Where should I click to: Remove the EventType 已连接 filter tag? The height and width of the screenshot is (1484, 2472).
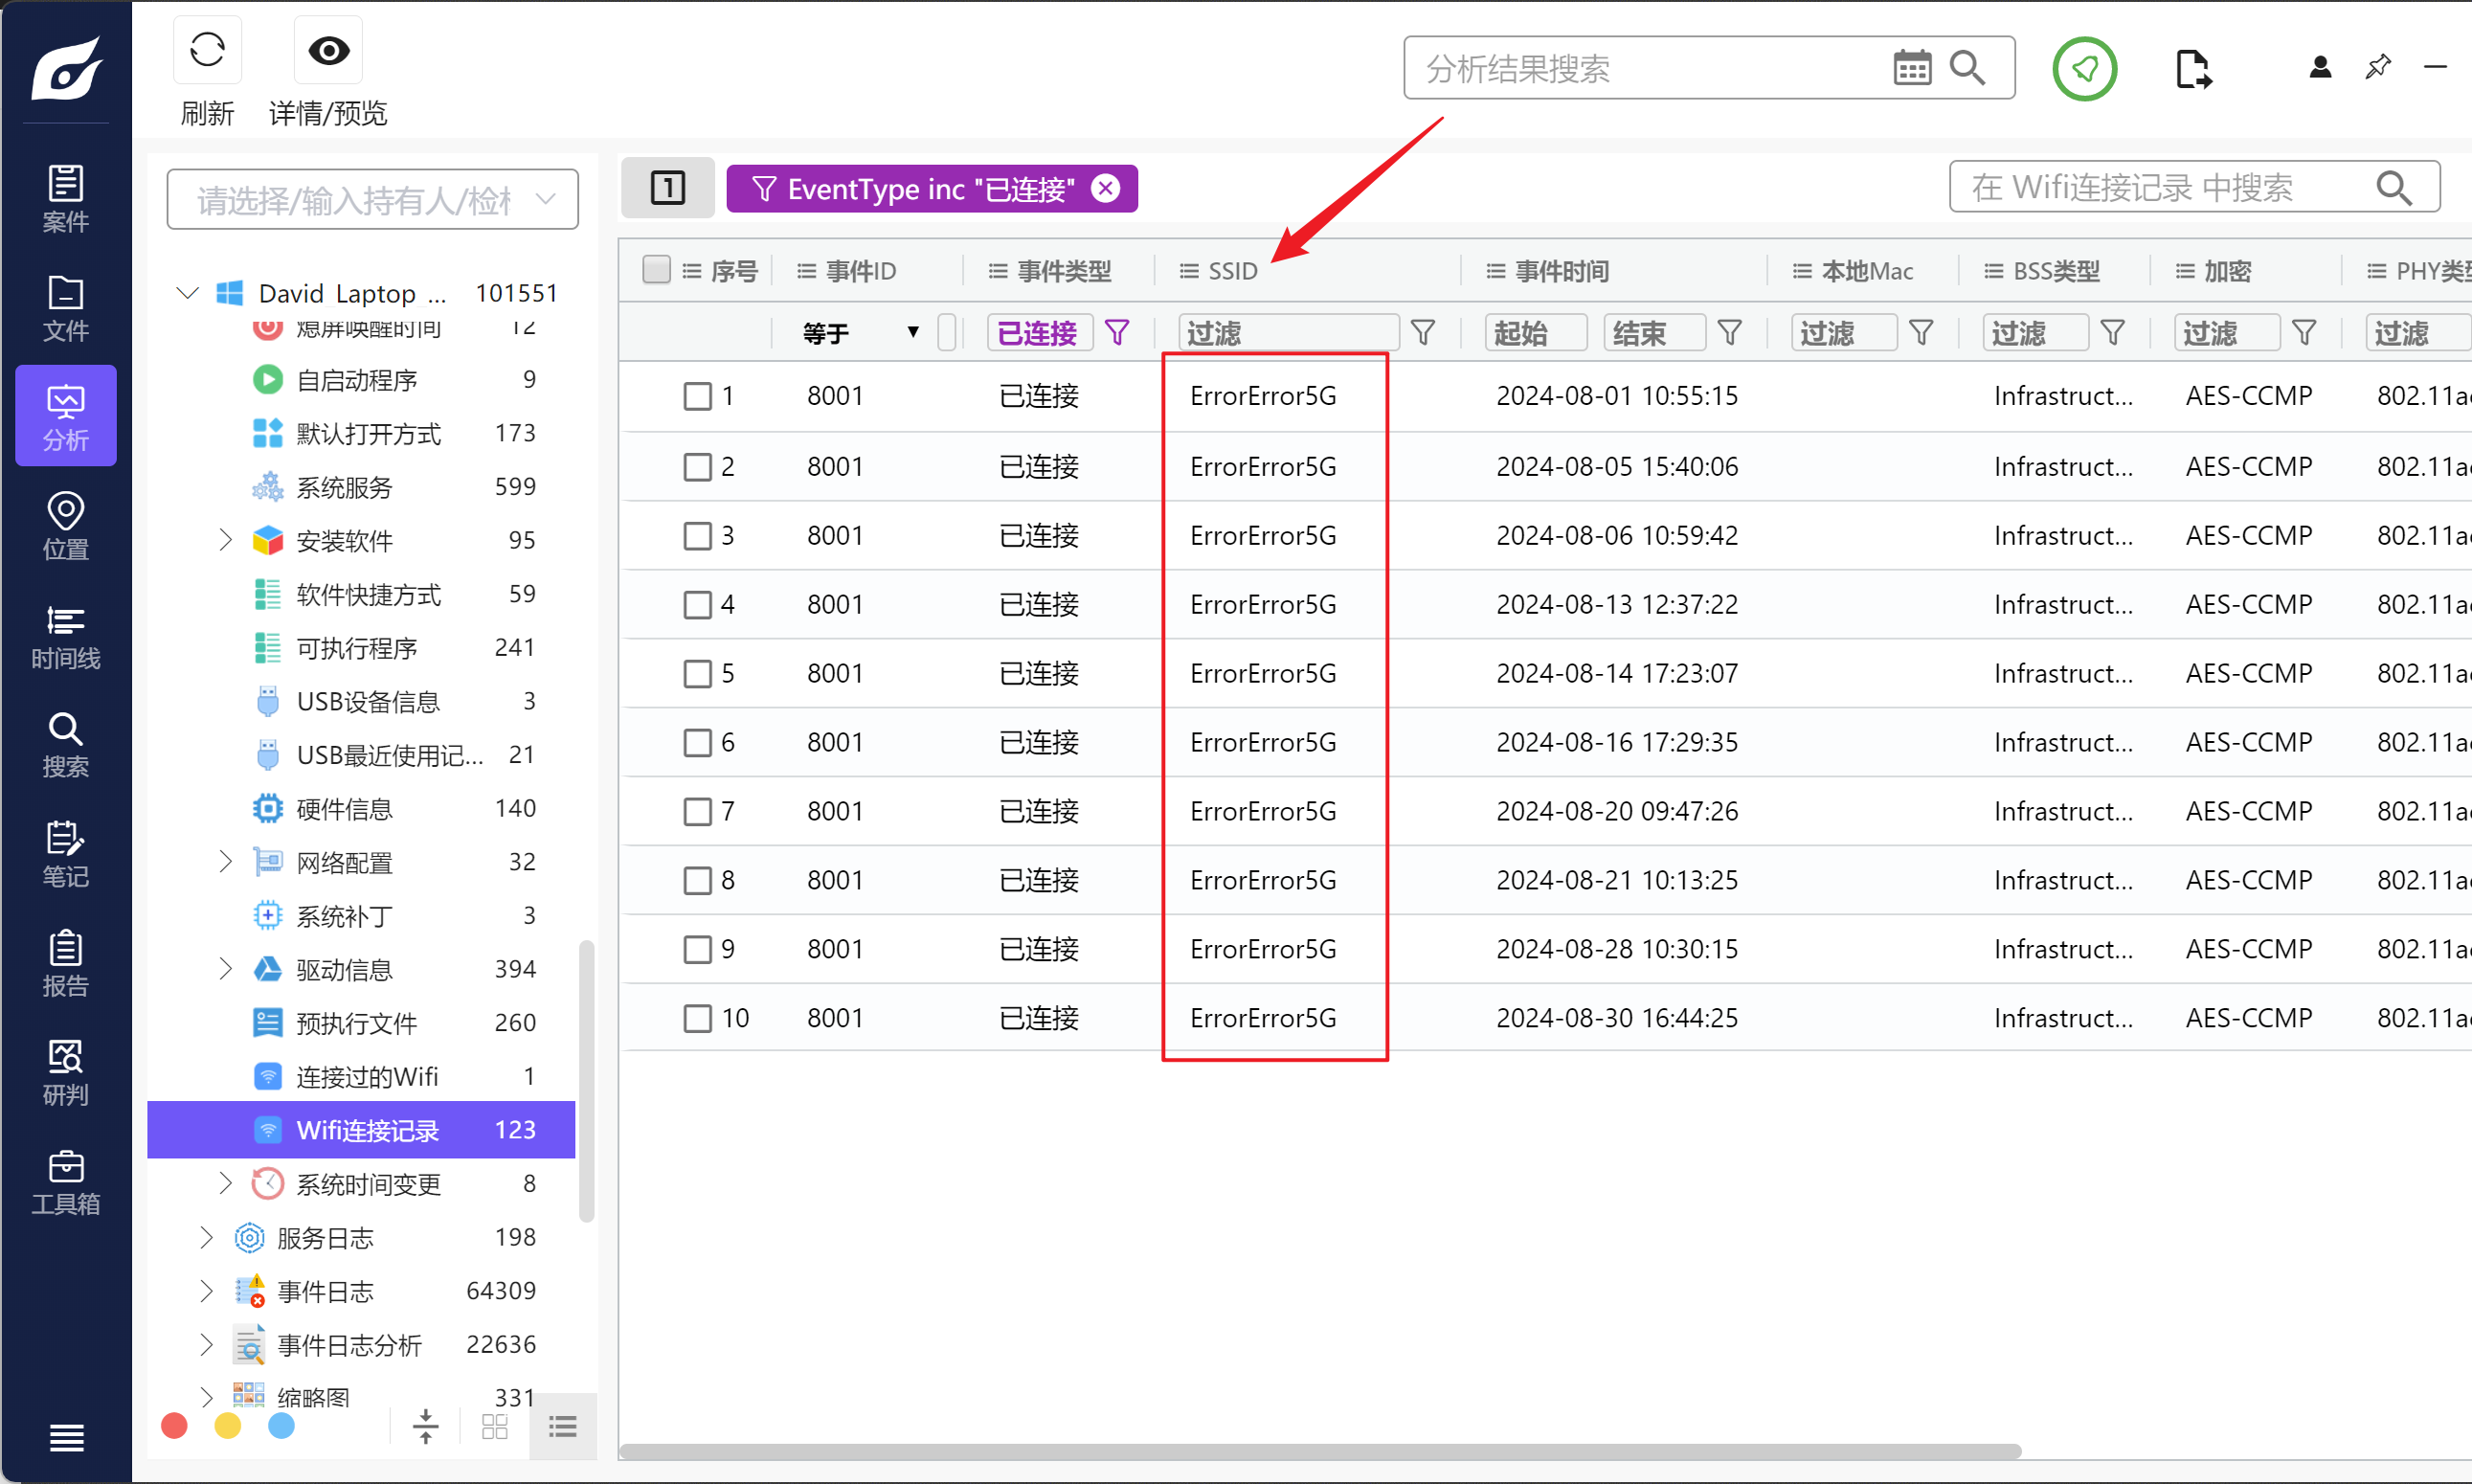1105,189
